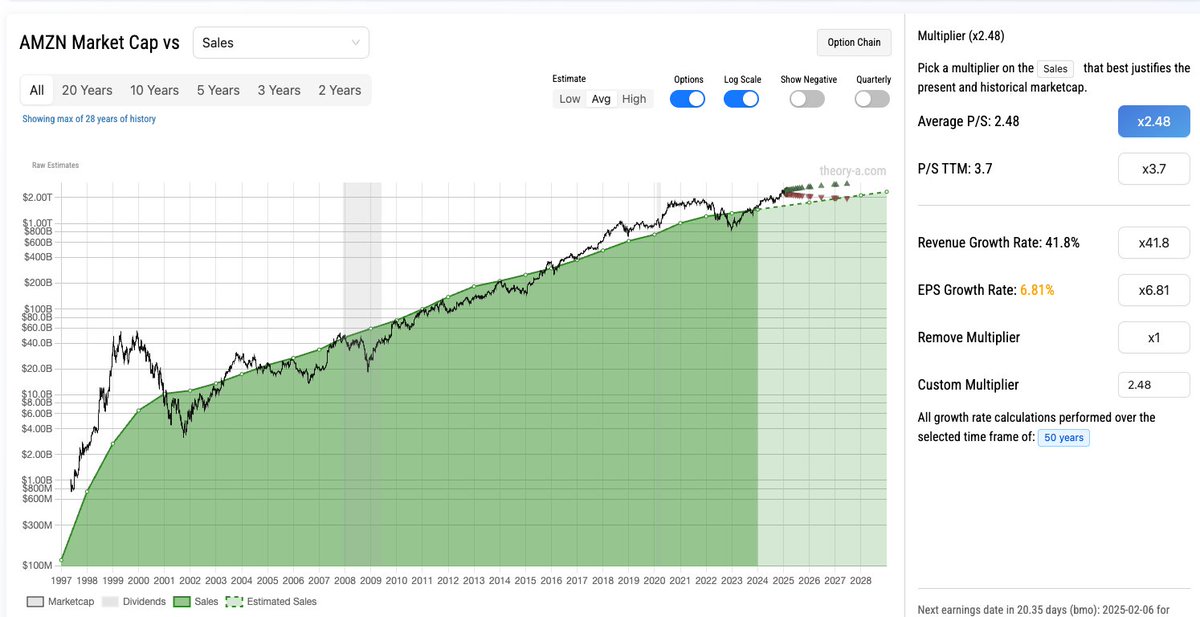Click the x1 Remove Multiplier button
The width and height of the screenshot is (1200, 617).
(1153, 337)
